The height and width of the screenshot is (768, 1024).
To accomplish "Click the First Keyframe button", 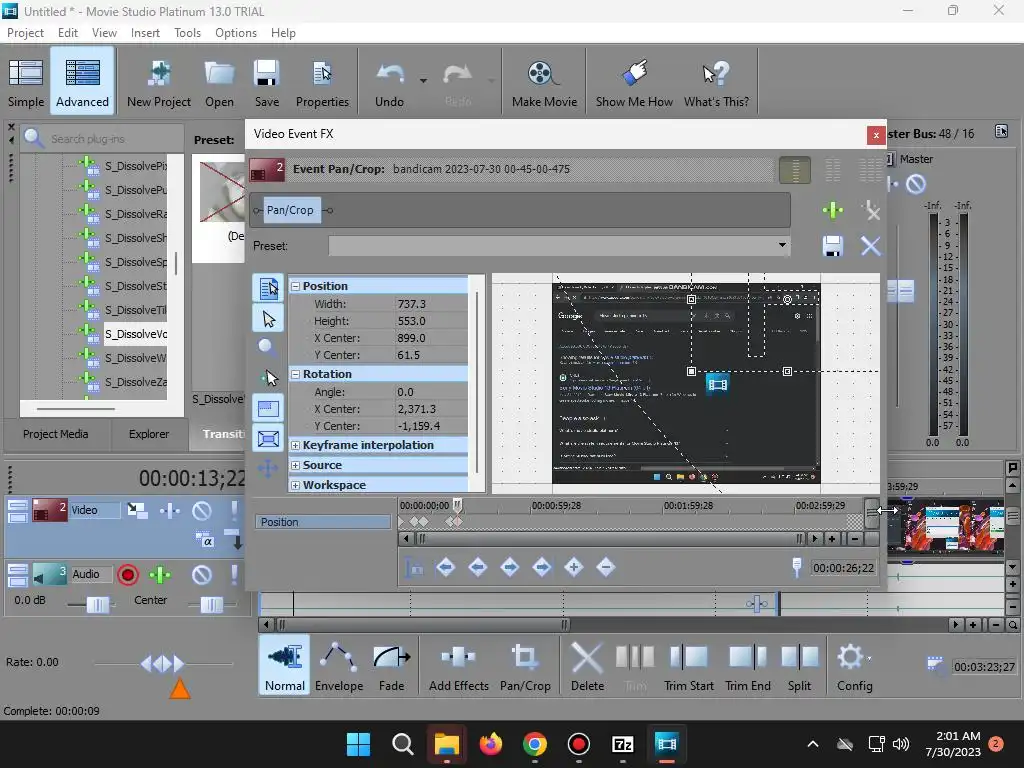I will pos(446,568).
